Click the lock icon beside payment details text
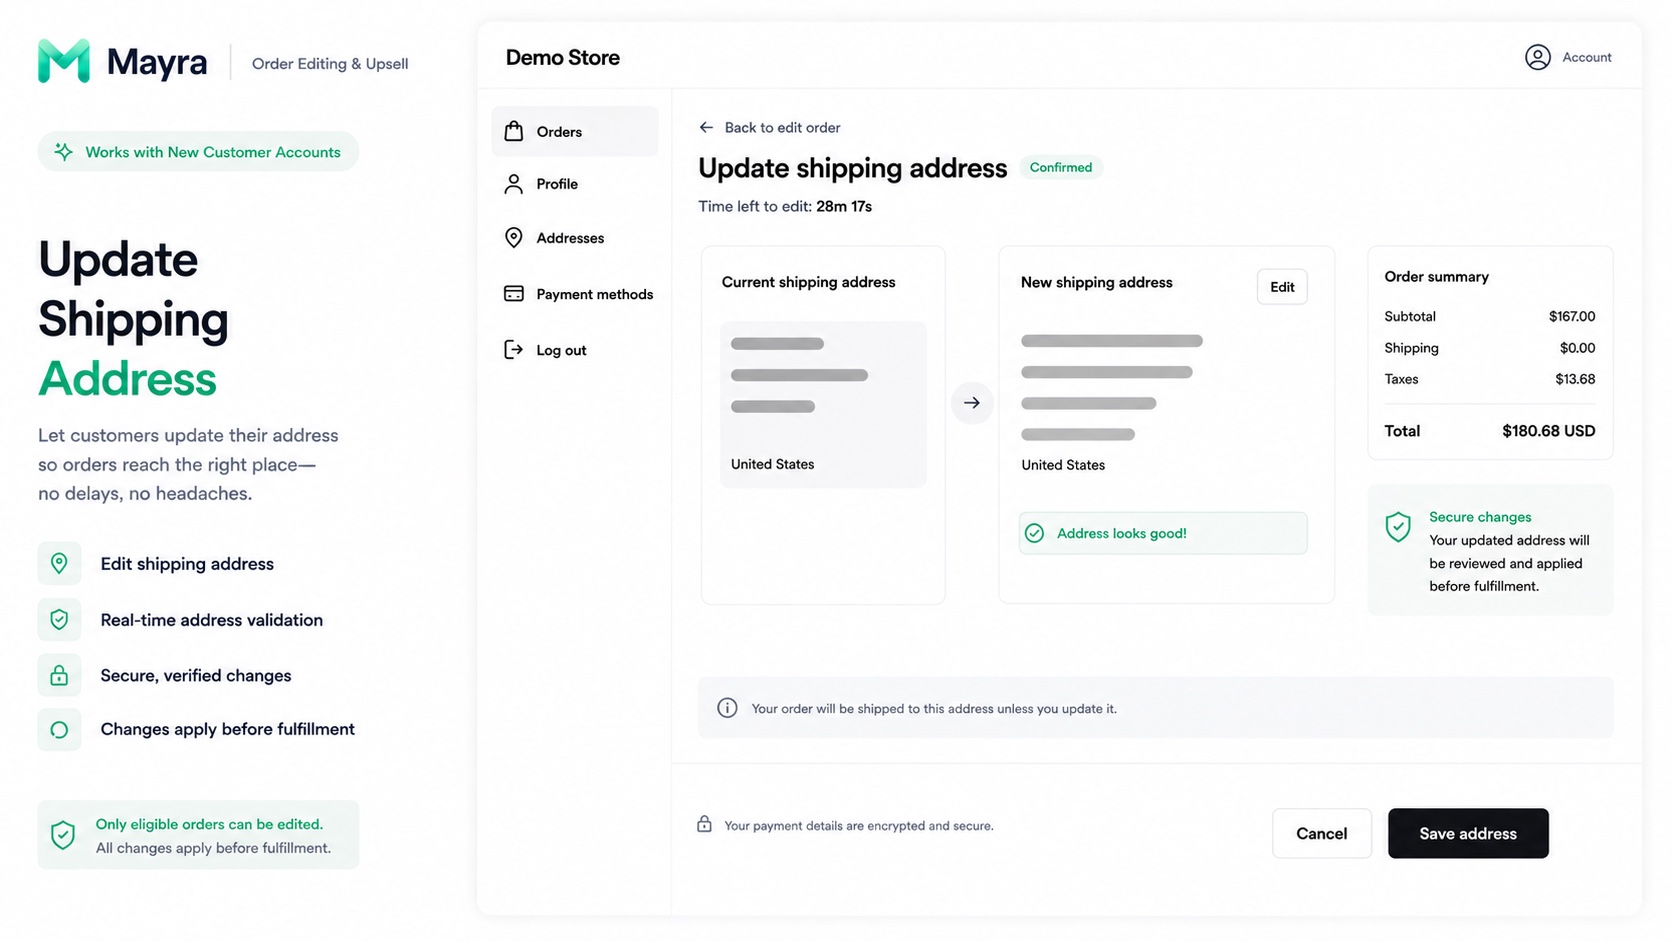Image resolution: width=1672 pixels, height=941 pixels. tap(705, 824)
